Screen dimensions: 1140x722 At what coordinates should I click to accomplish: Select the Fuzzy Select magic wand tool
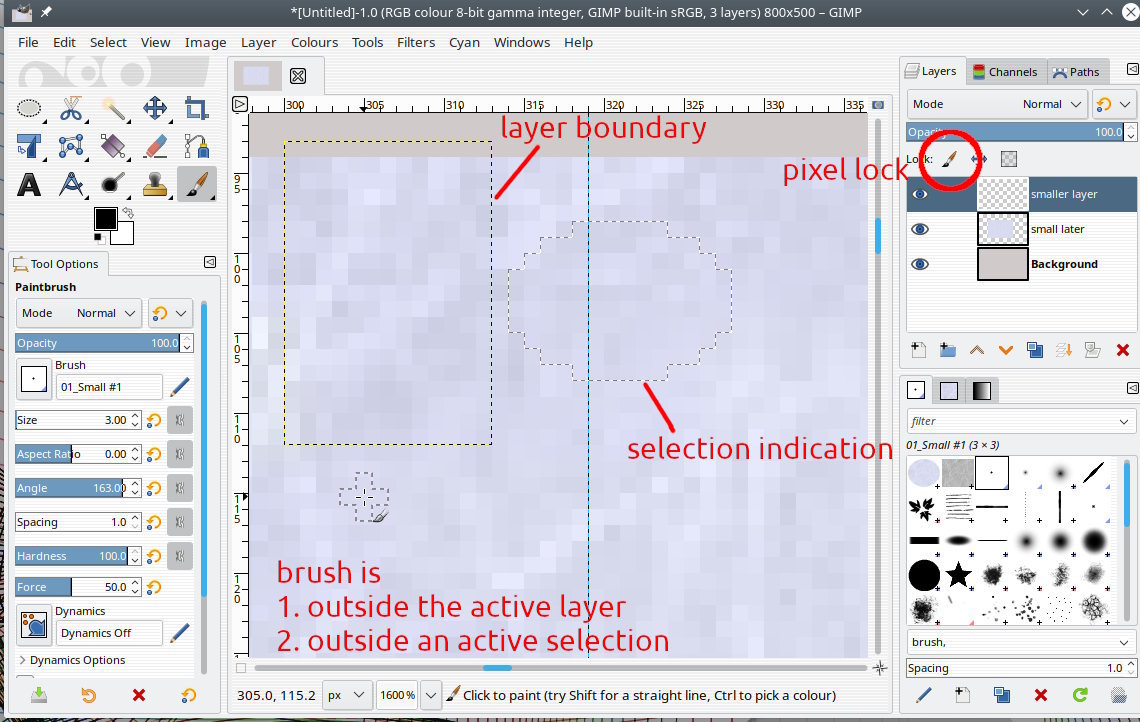(113, 109)
